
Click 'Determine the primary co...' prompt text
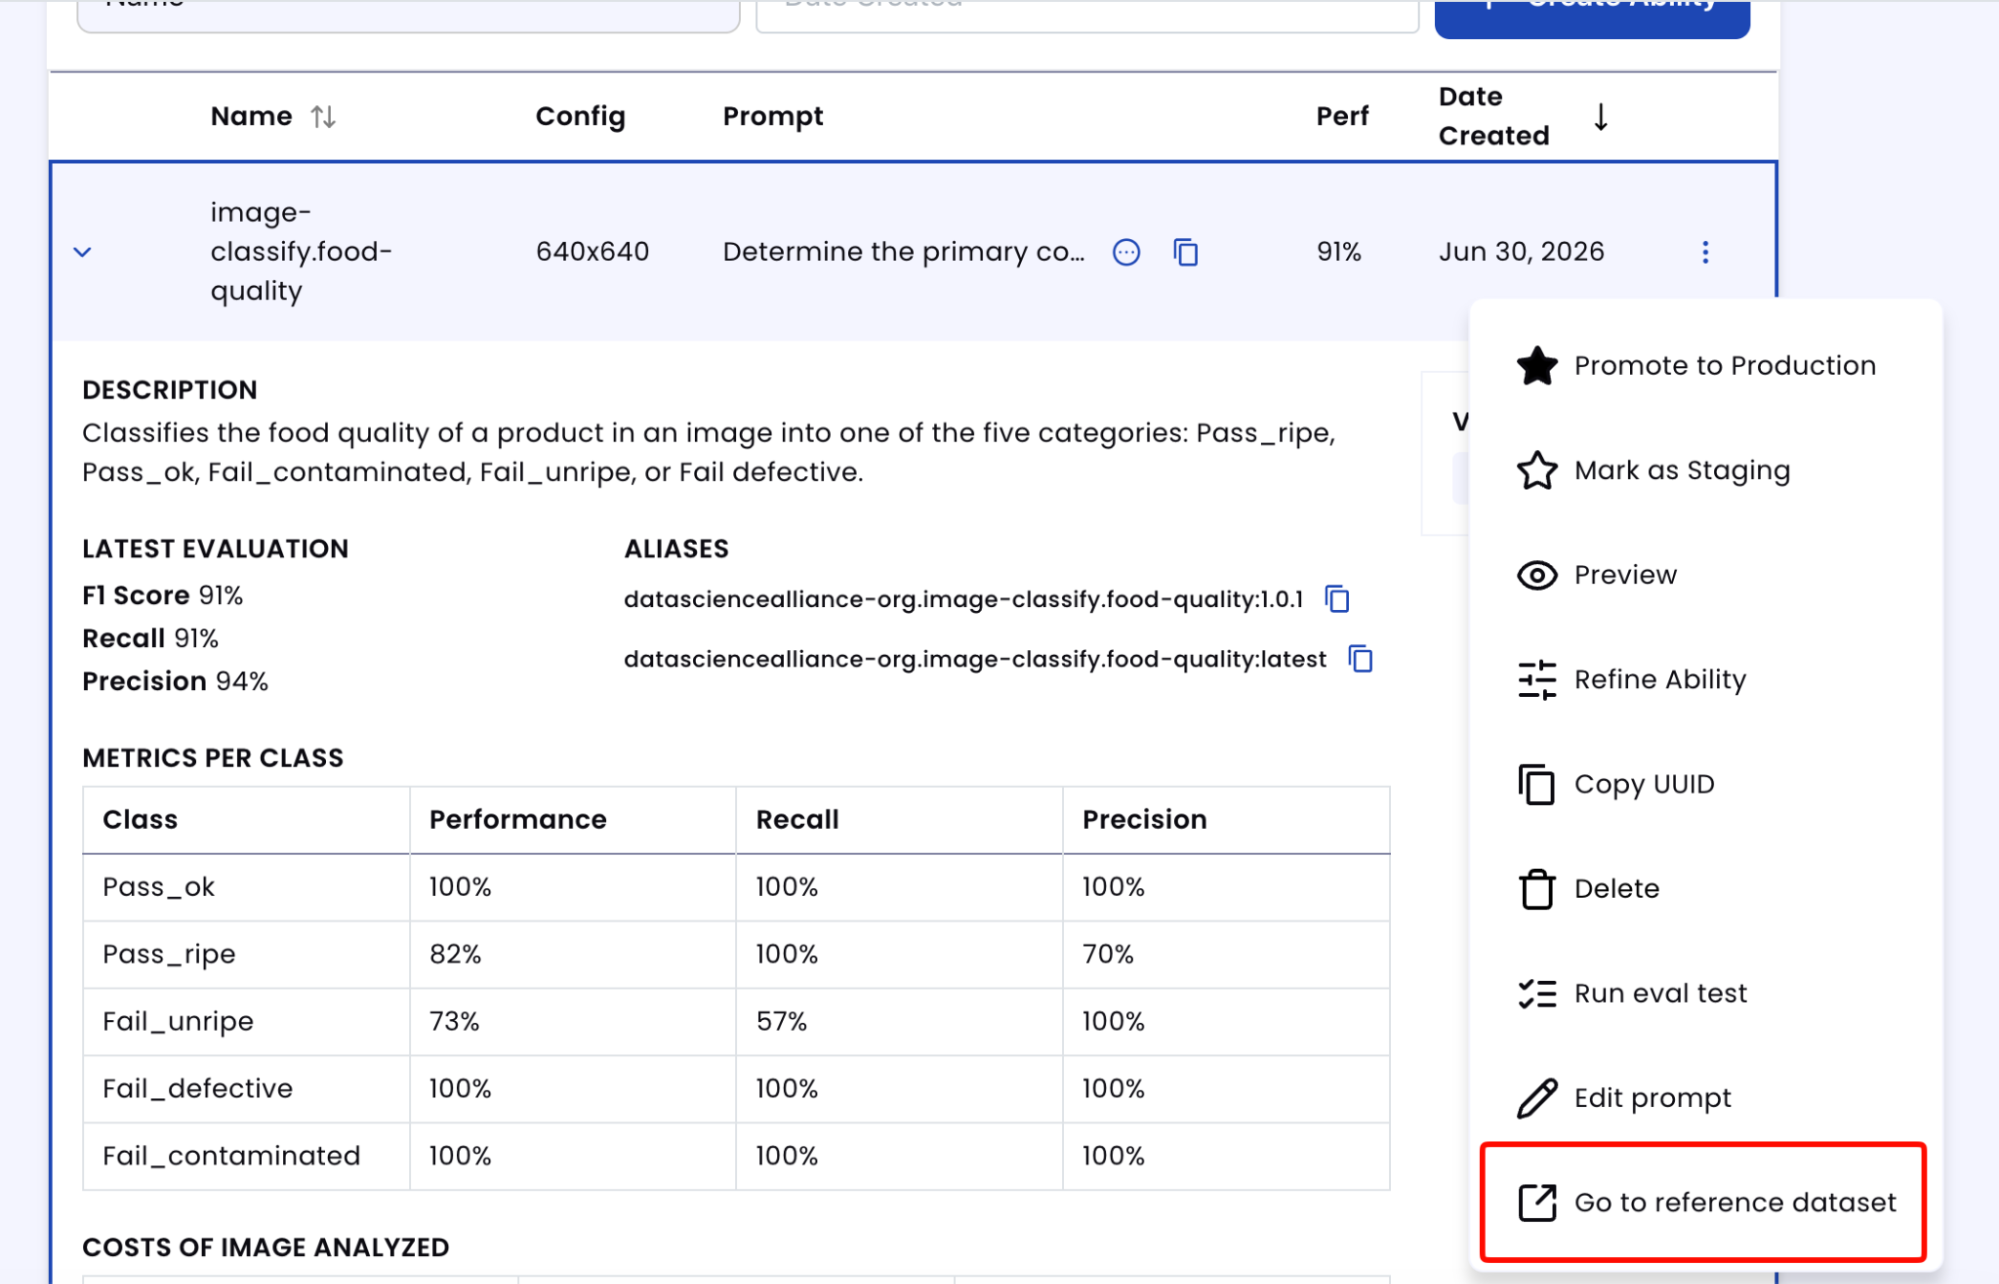903,252
